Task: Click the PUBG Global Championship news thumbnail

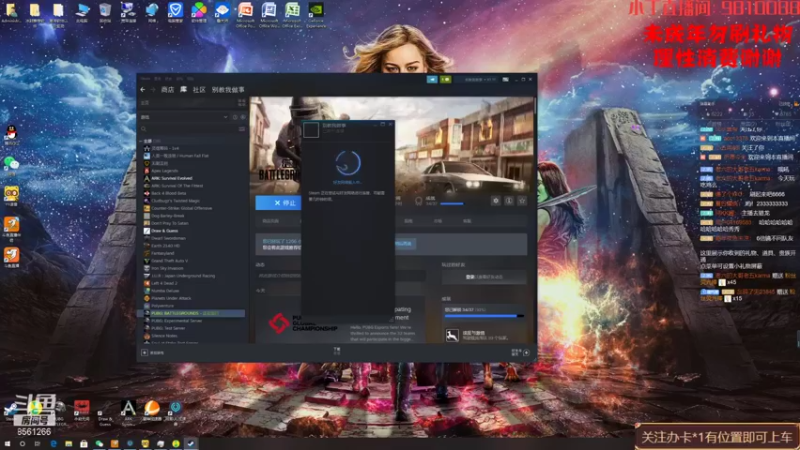Action: (303, 322)
